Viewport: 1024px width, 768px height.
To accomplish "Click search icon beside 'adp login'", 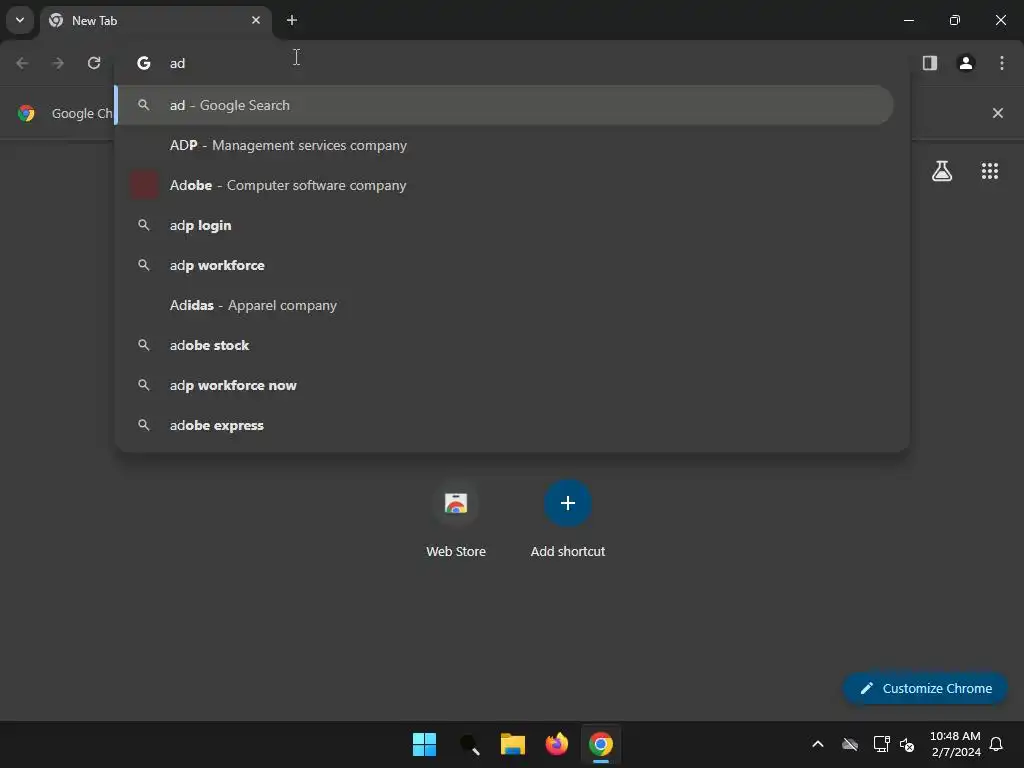I will pyautogui.click(x=144, y=225).
